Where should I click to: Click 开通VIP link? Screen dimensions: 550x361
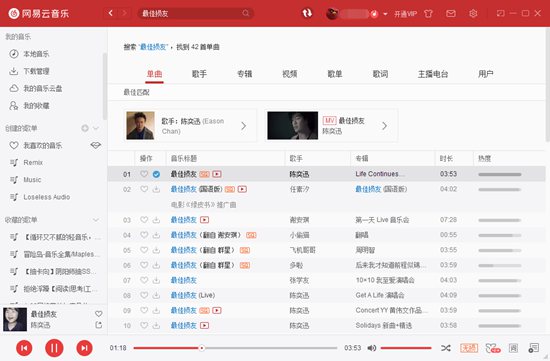click(405, 14)
